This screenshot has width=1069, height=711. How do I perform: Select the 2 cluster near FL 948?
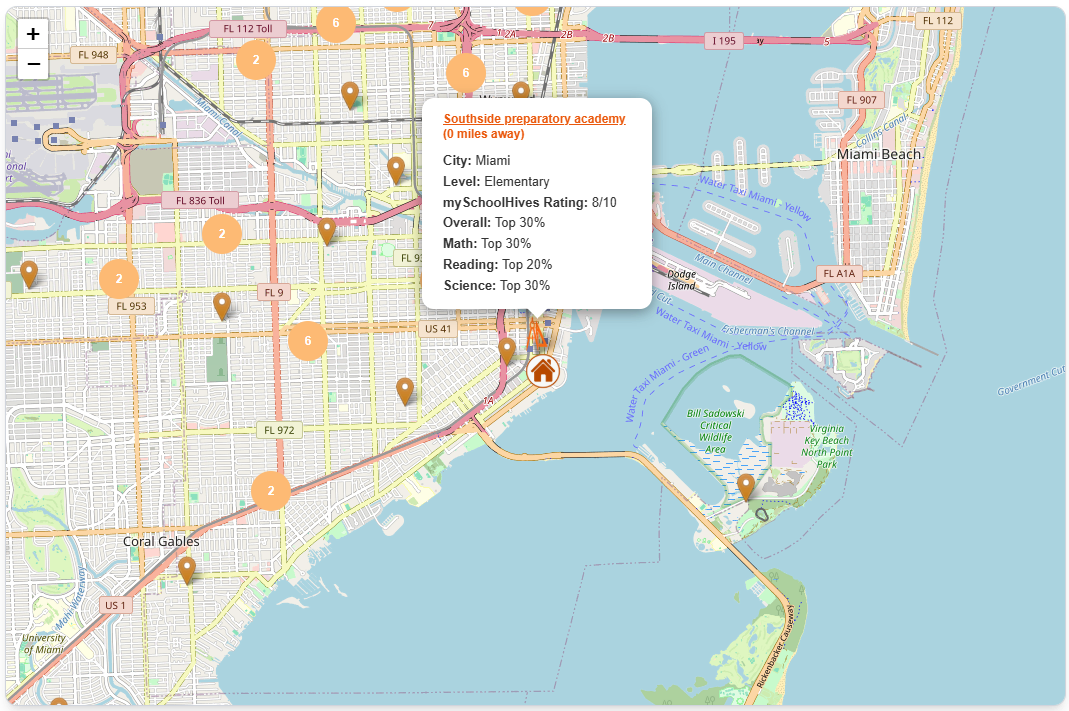point(256,60)
